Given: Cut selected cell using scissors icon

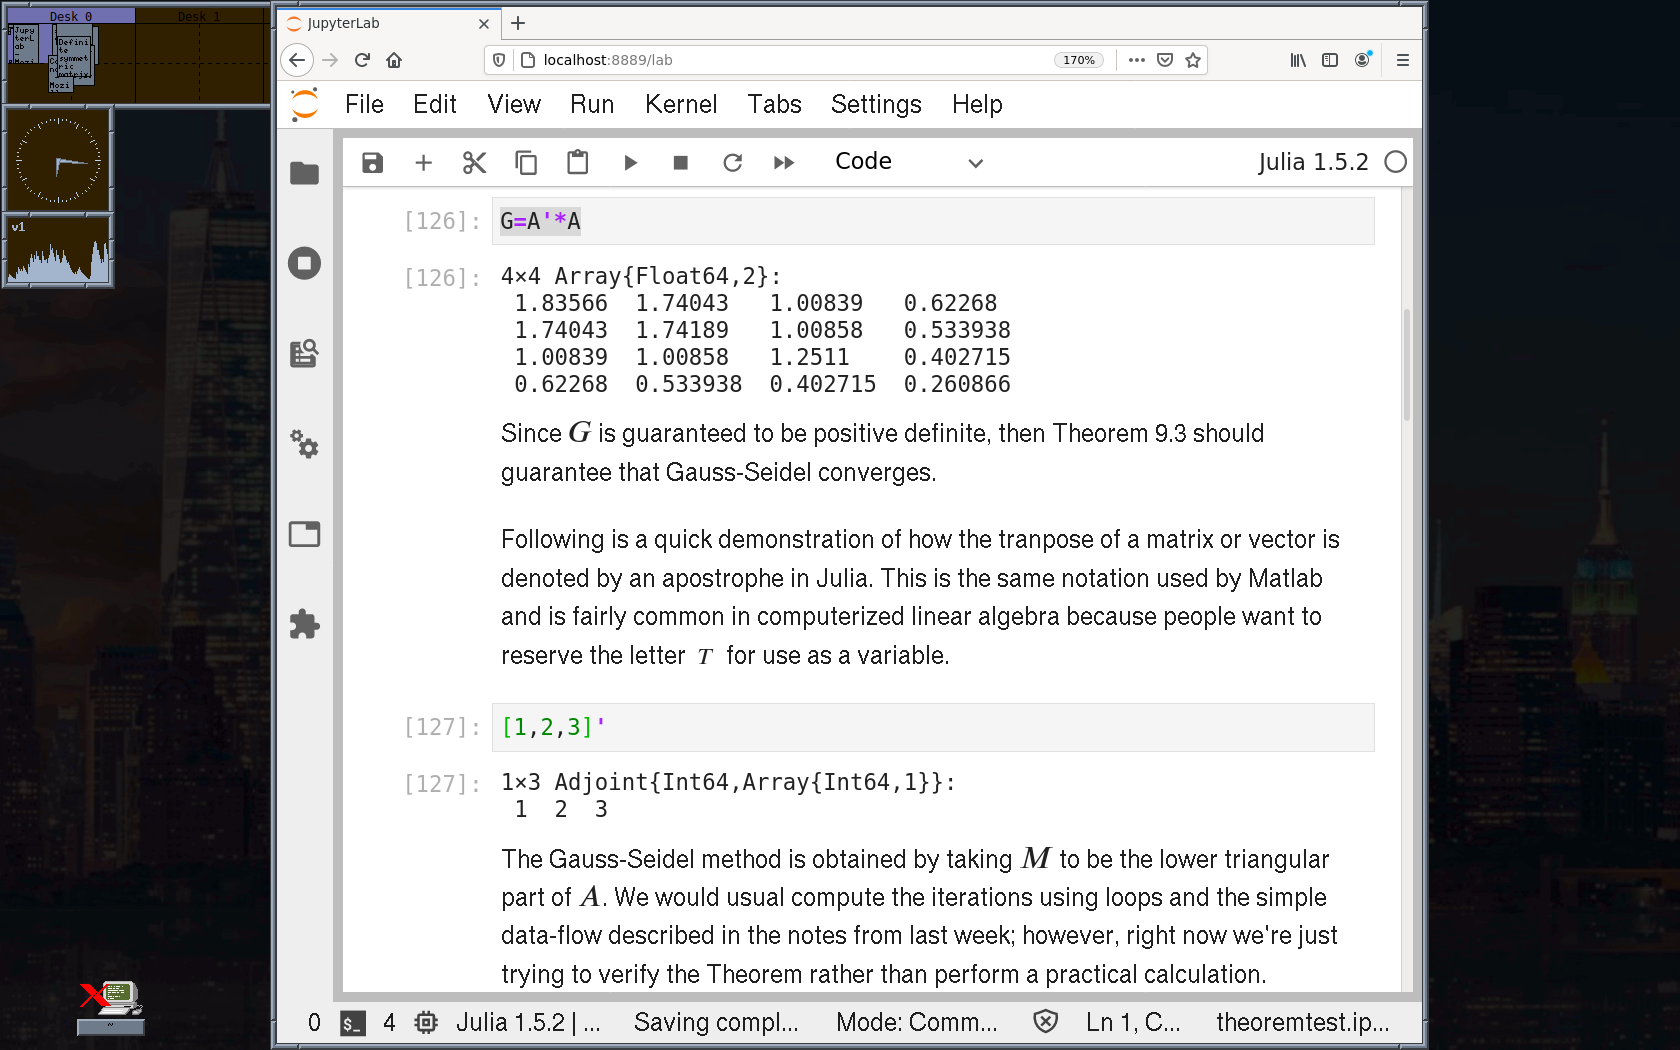Looking at the screenshot, I should click(x=474, y=163).
